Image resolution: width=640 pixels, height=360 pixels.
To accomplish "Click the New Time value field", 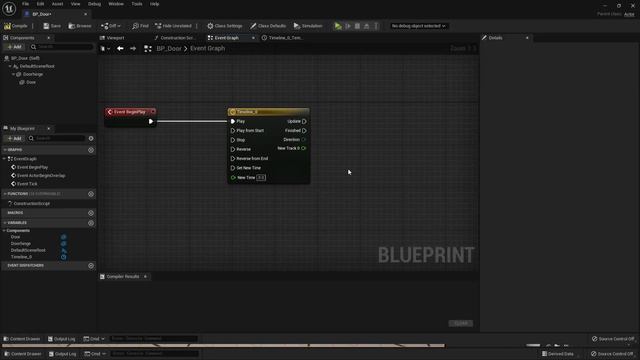I will 261,178.
